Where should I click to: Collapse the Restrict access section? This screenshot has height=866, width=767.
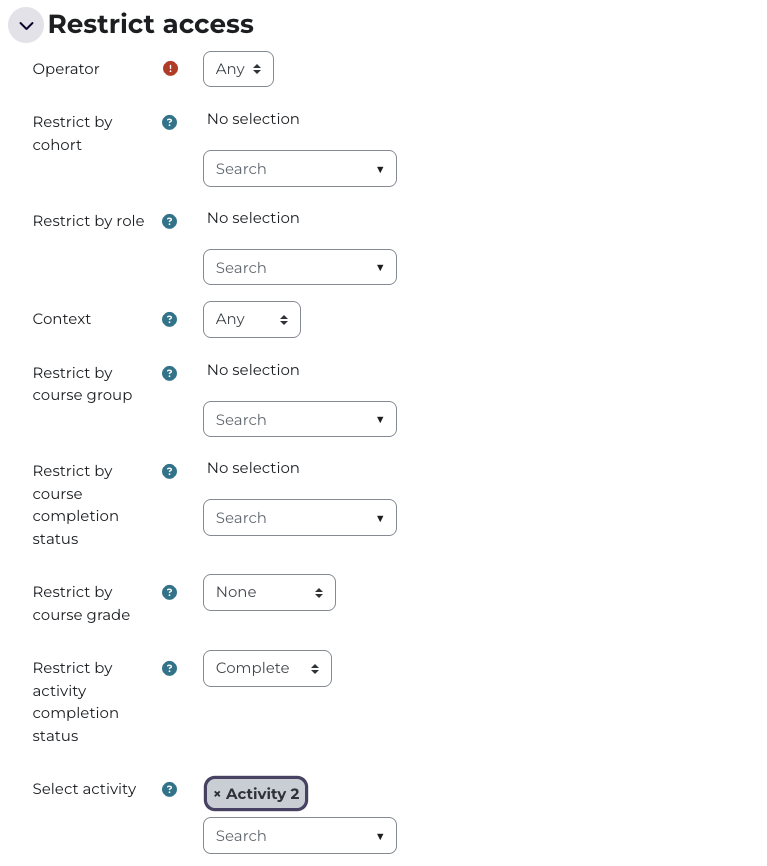point(26,25)
